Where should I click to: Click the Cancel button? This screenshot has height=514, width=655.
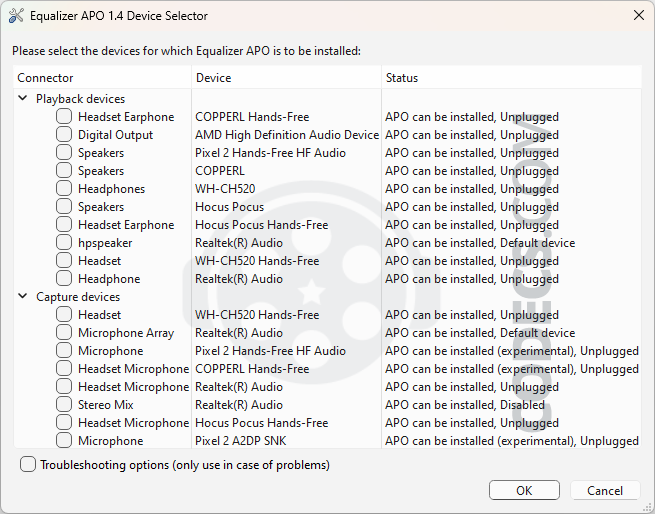click(605, 490)
